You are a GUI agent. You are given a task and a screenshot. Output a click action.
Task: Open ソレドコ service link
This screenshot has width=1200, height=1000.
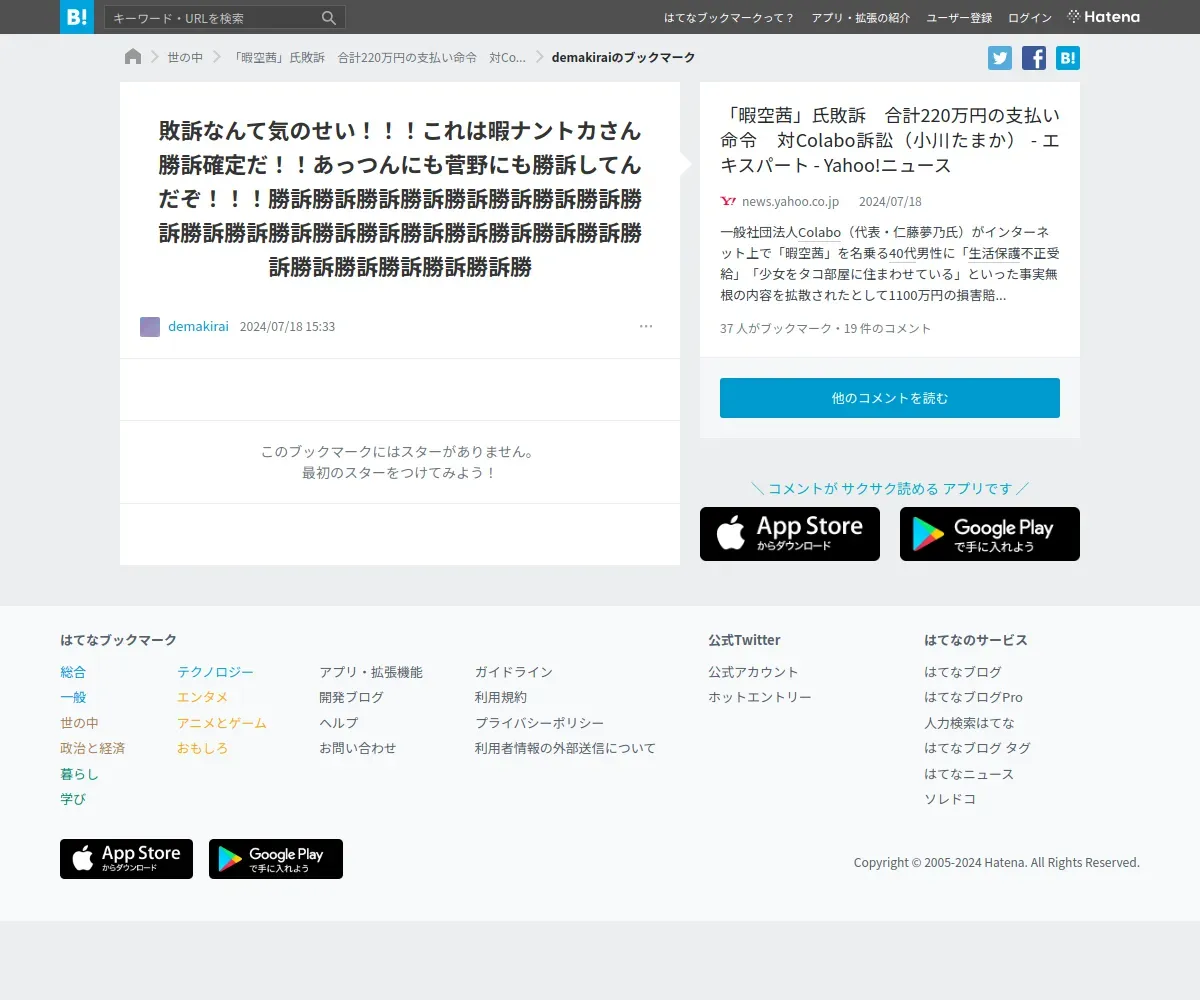click(950, 799)
